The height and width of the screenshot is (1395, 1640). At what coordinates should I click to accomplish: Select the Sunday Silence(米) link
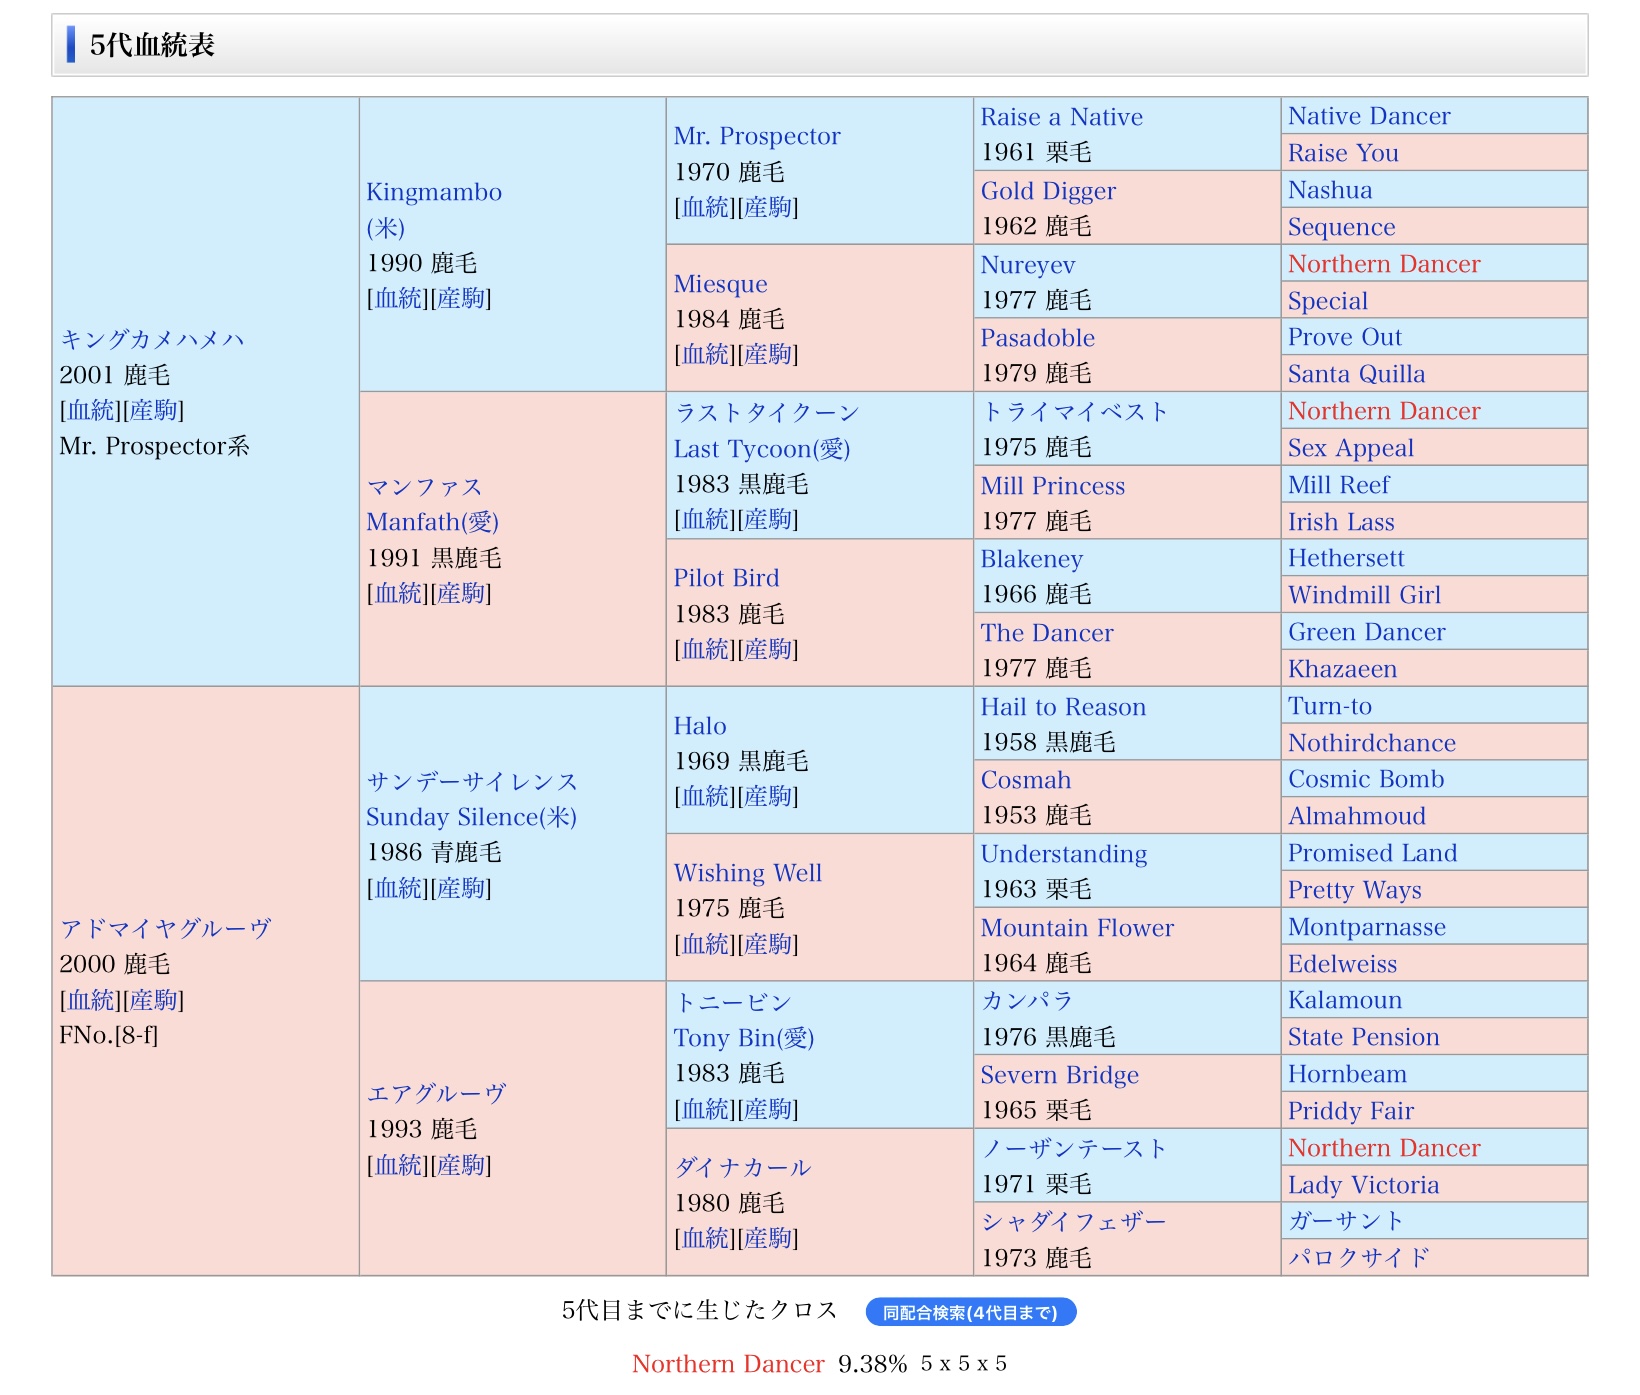470,817
